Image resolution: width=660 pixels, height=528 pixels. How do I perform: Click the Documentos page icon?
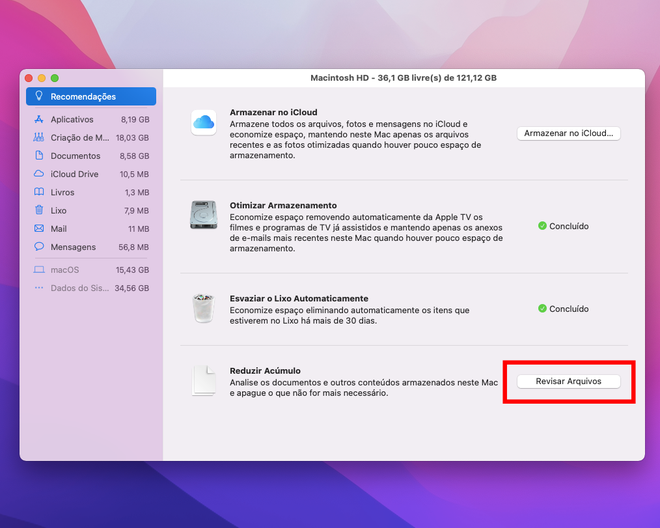(39, 155)
